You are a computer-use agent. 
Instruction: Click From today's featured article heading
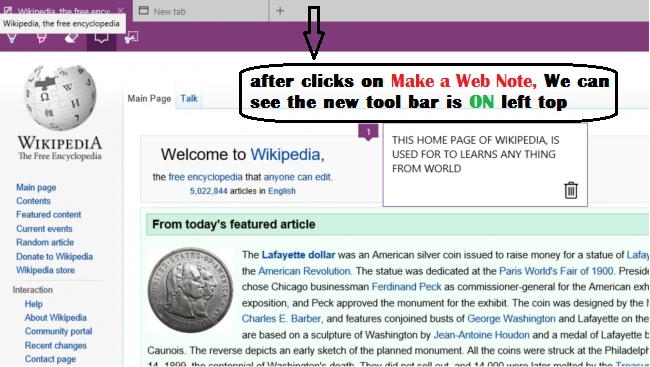point(233,224)
